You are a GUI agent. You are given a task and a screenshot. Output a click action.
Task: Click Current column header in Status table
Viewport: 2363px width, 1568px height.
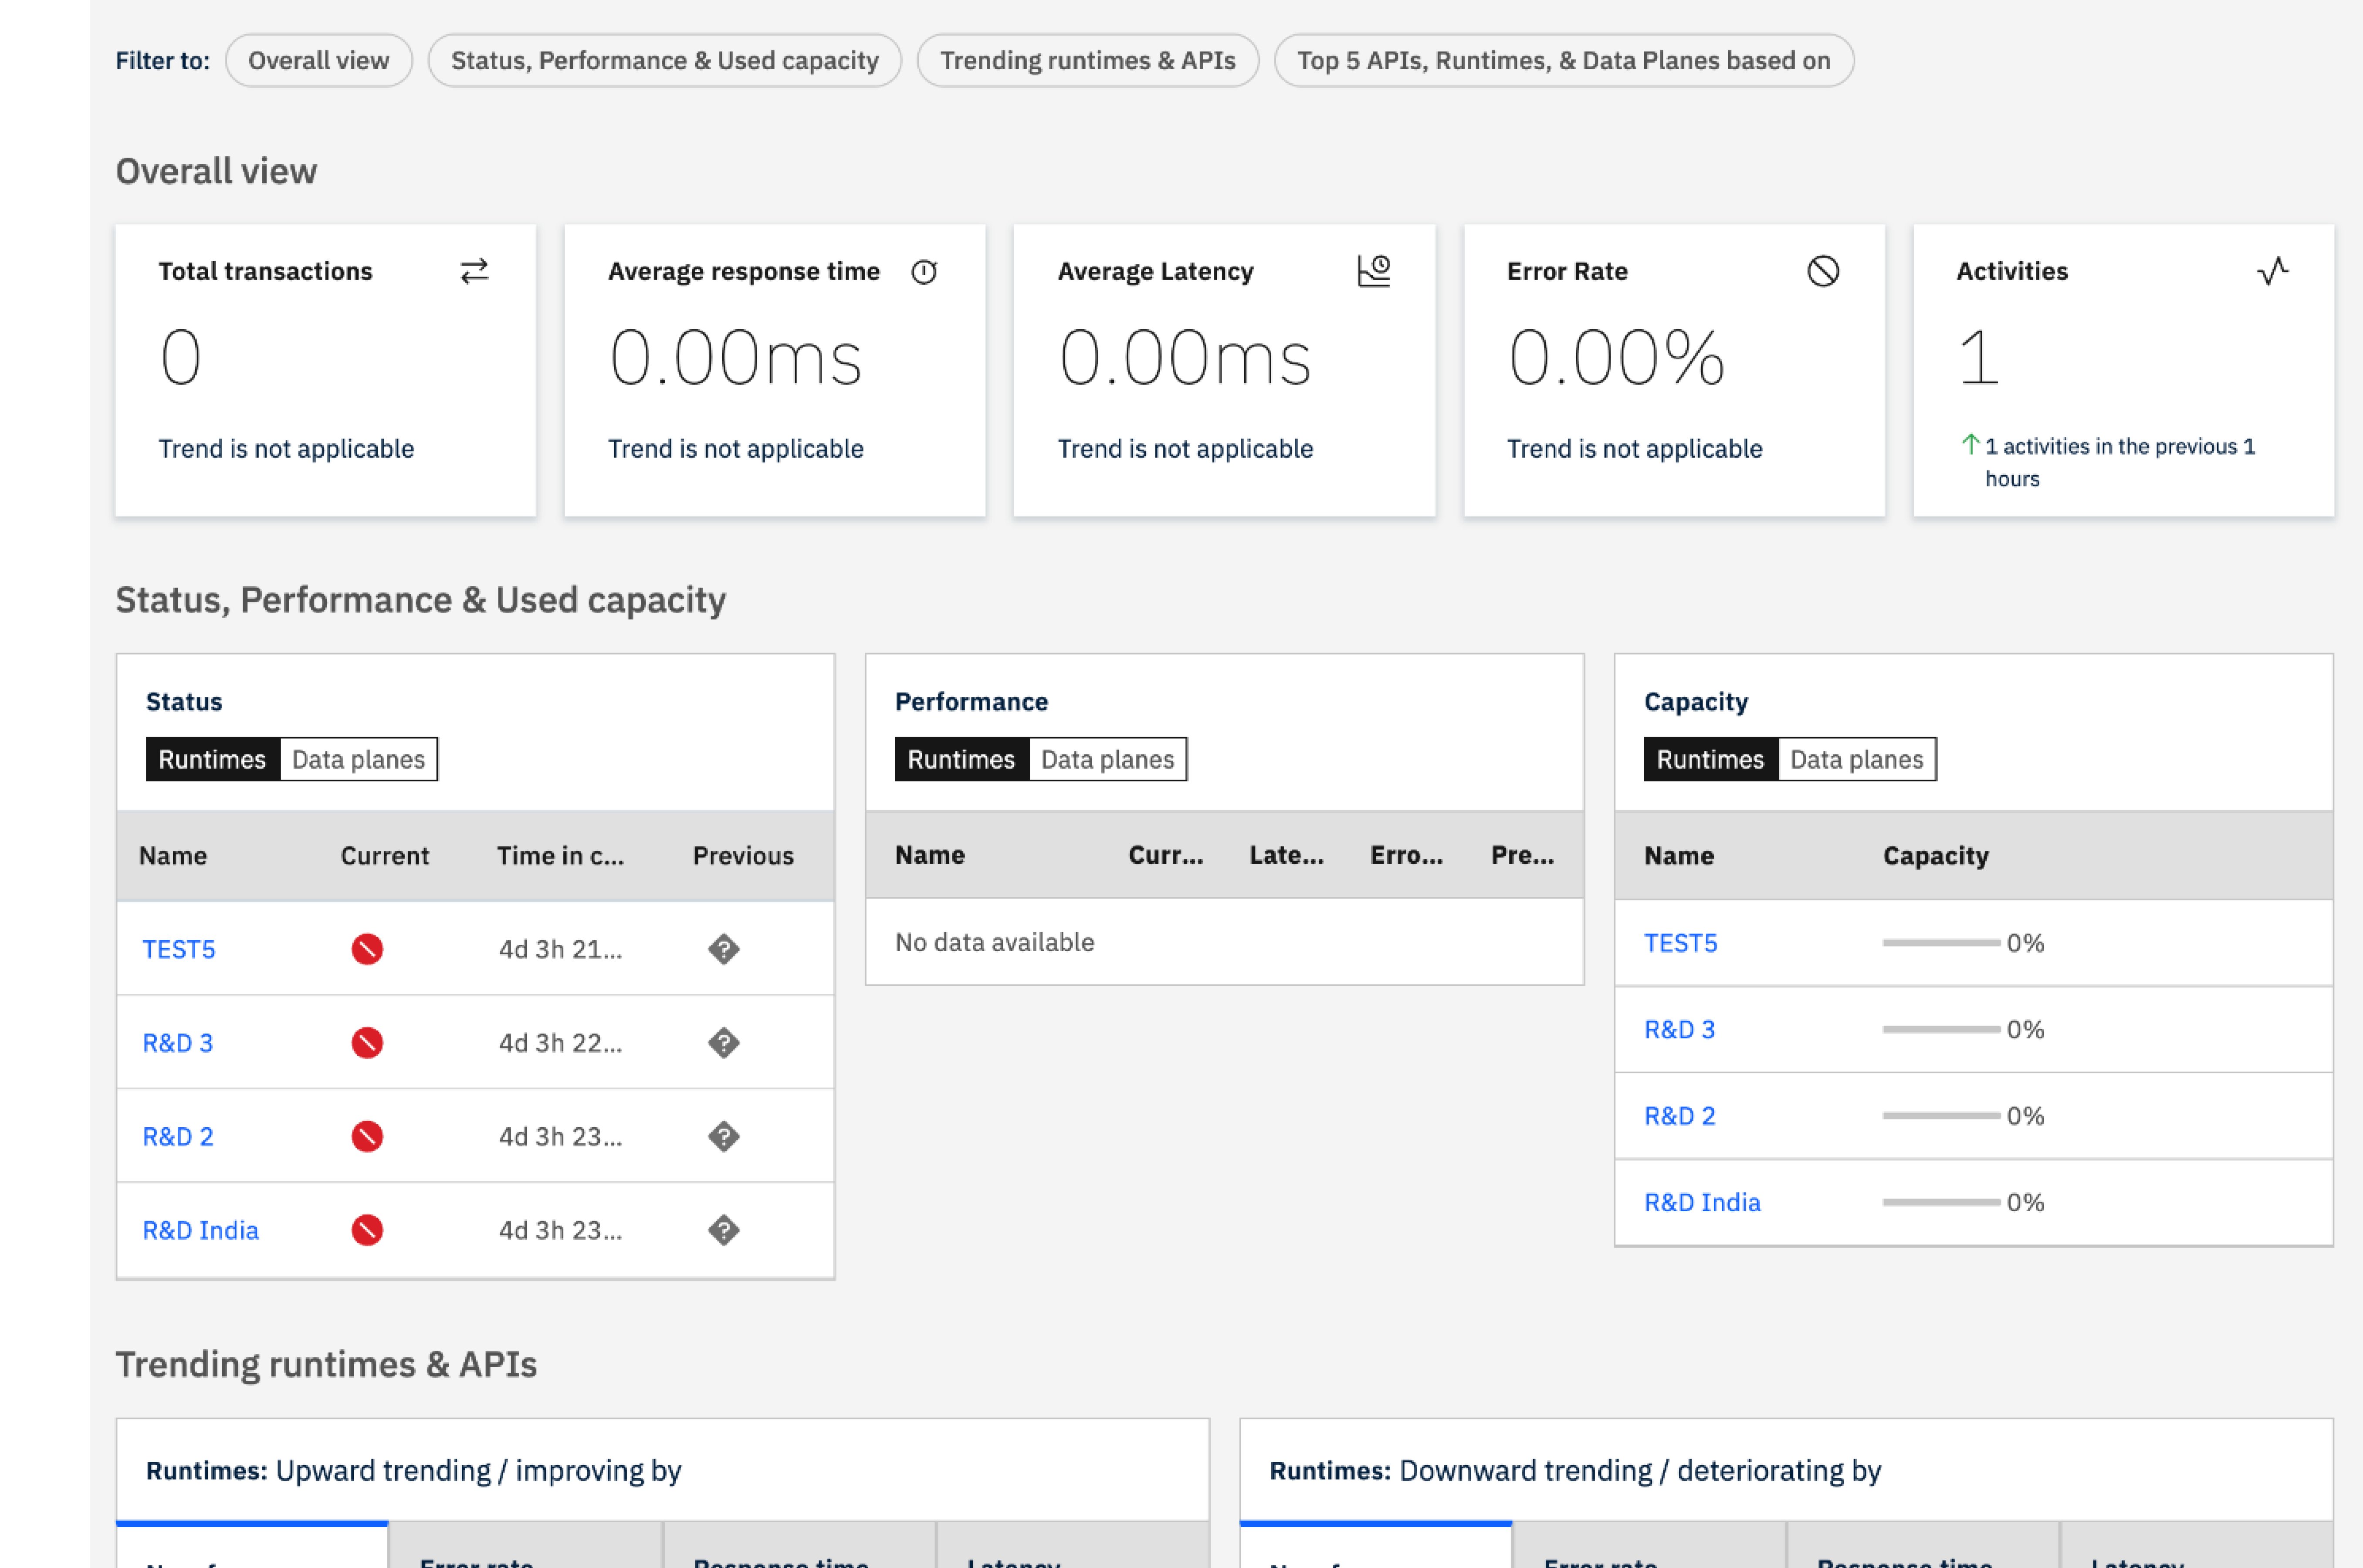[385, 856]
